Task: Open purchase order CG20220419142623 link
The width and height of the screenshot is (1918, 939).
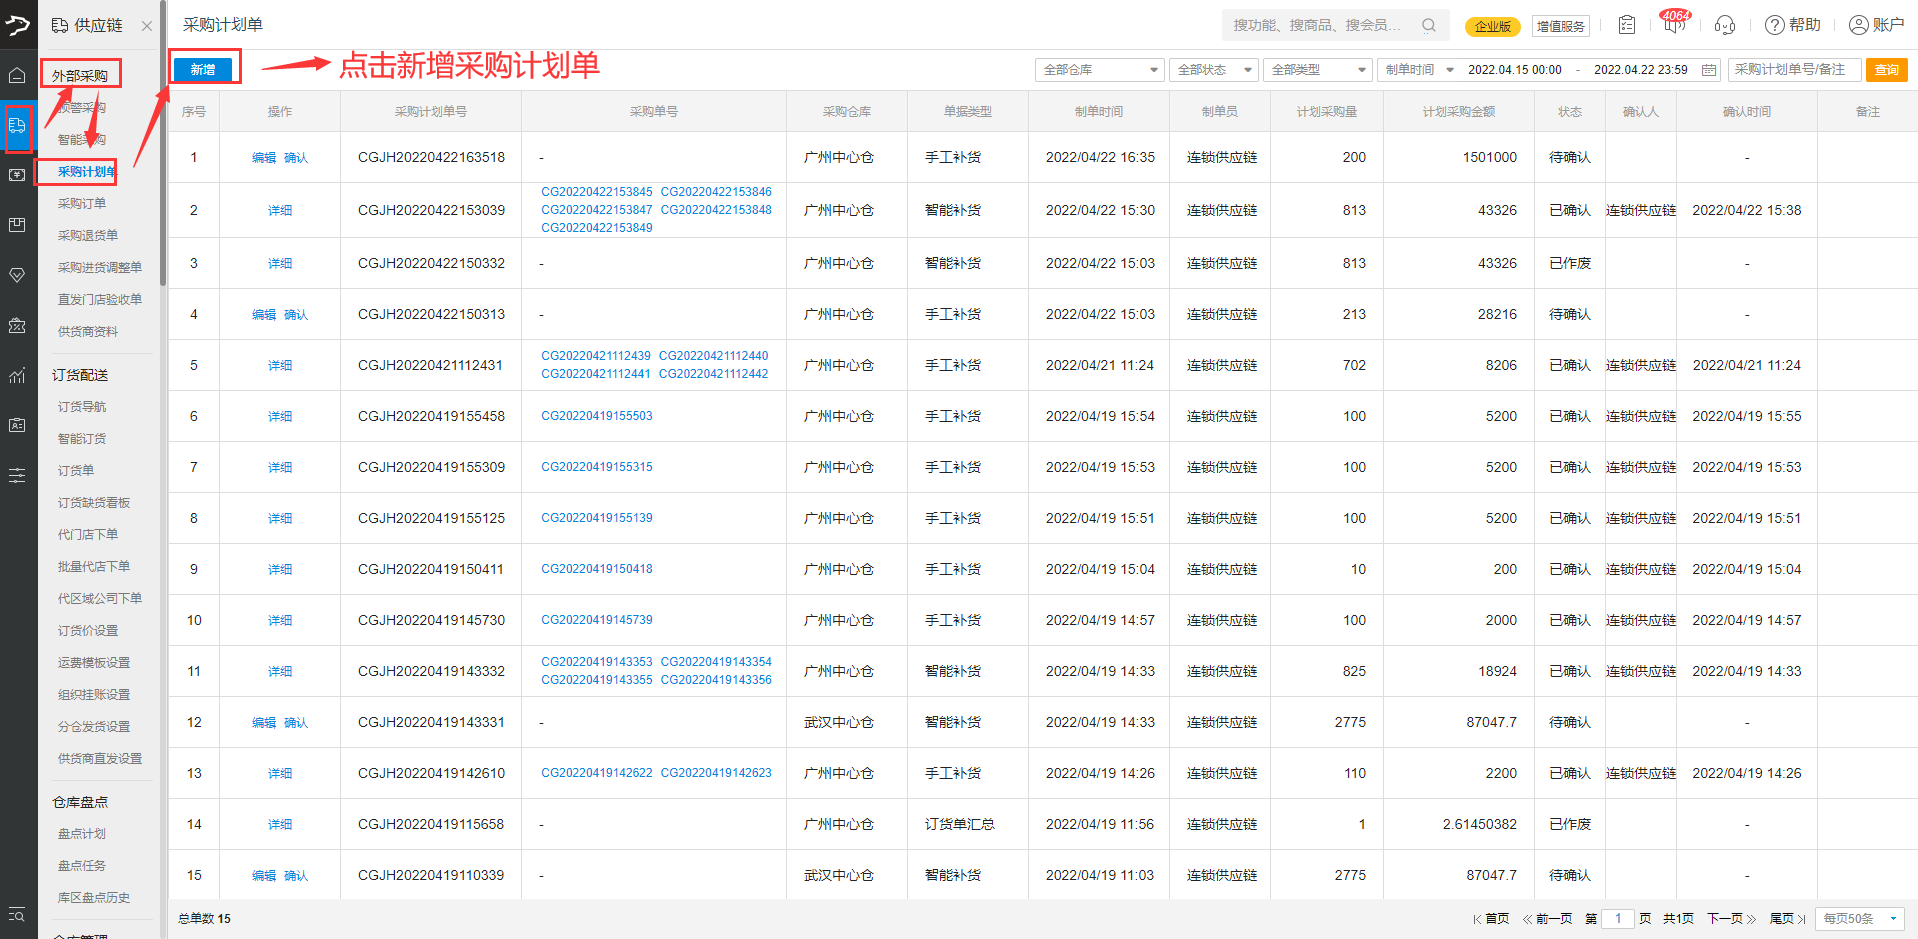Action: coord(716,773)
